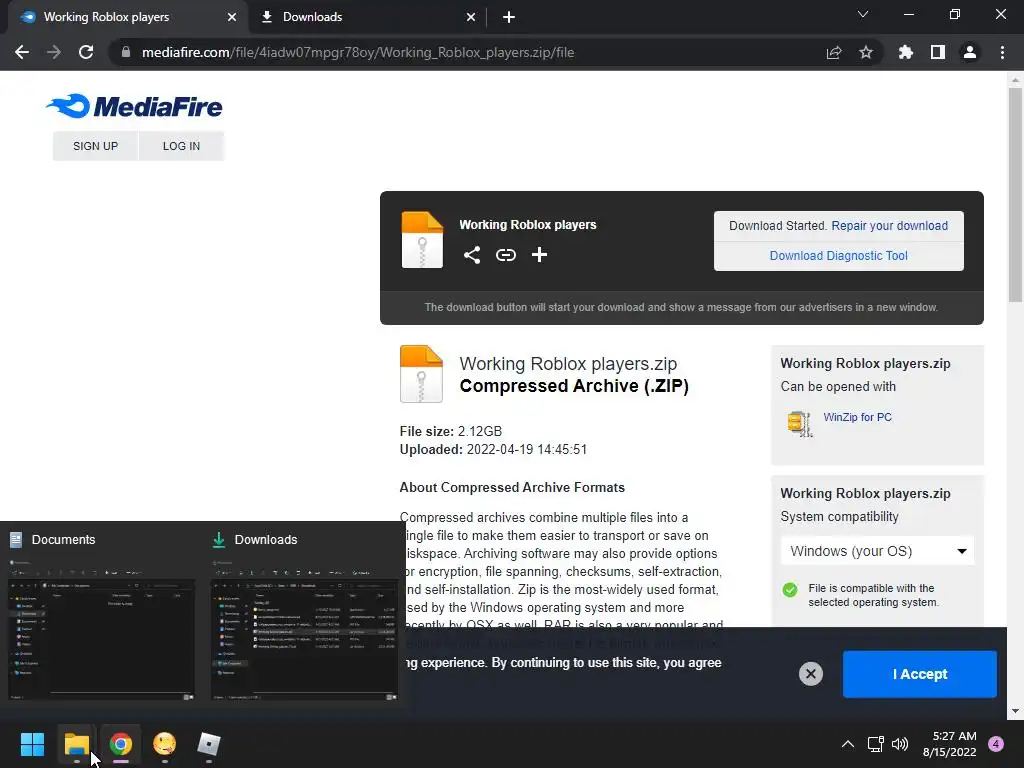Open the Documents window thumbnail preview

click(101, 628)
